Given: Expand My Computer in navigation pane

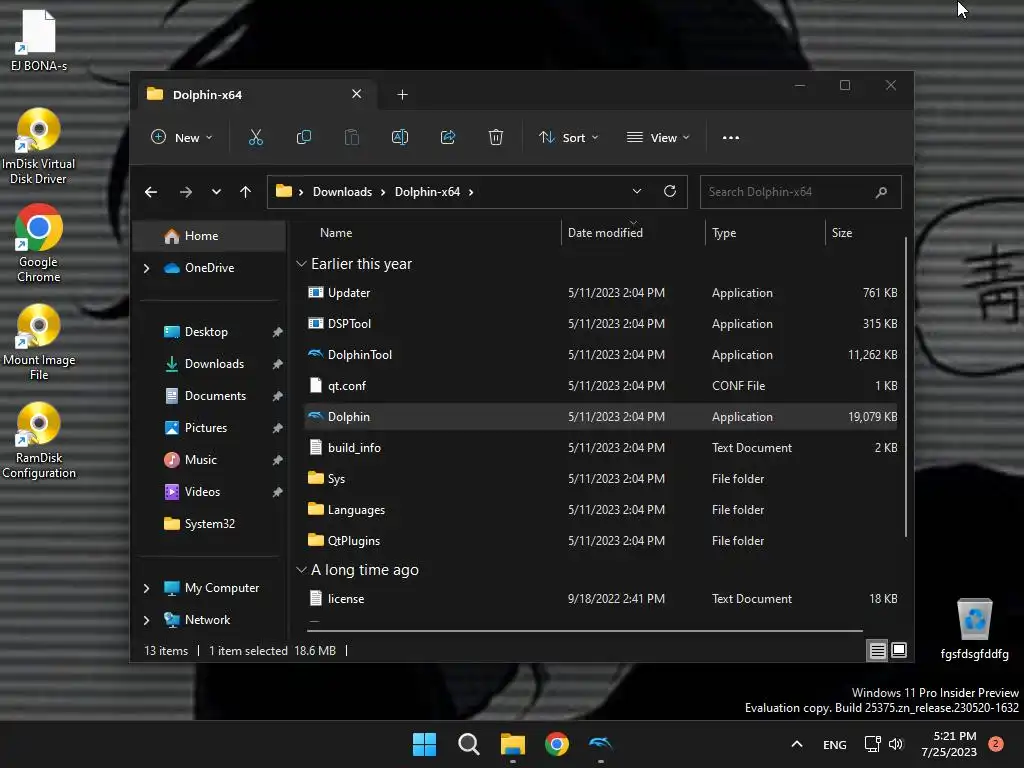Looking at the screenshot, I should [x=146, y=588].
